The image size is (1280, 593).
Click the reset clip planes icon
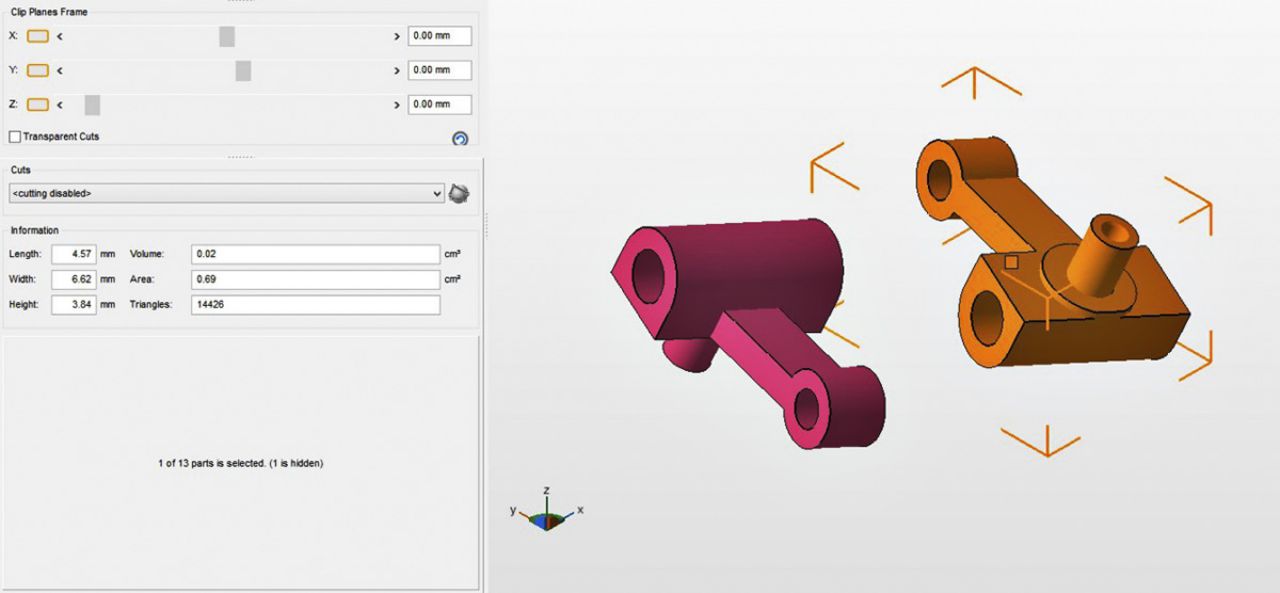point(460,139)
